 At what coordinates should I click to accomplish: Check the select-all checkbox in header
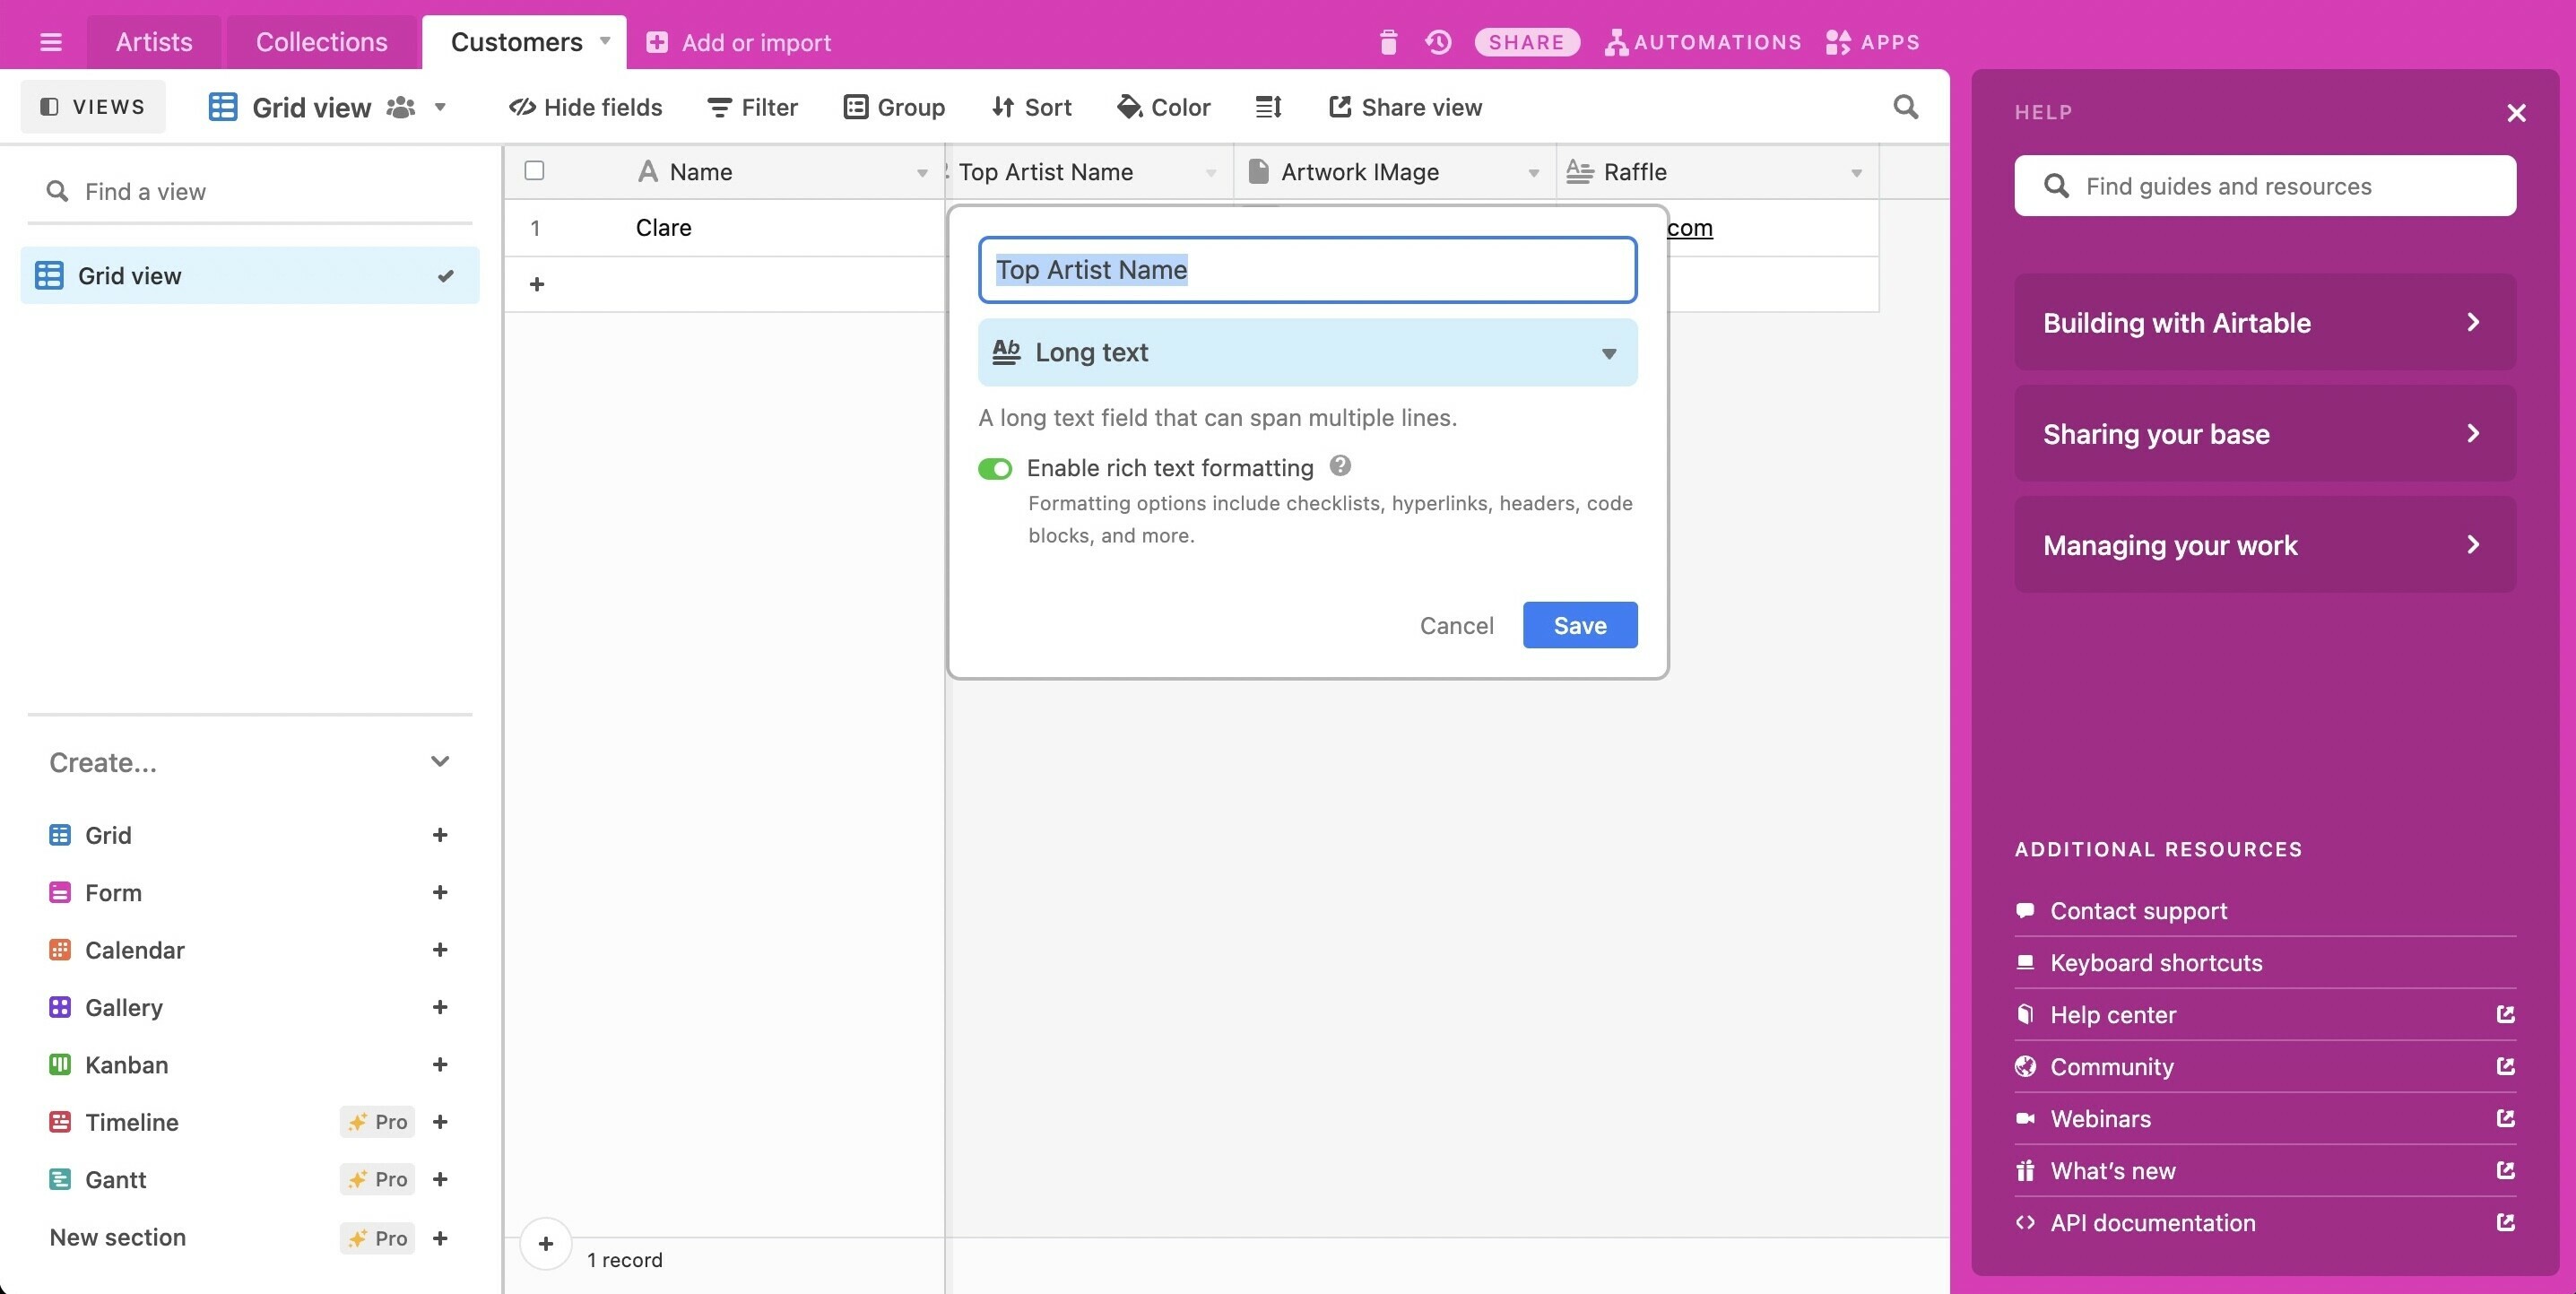(x=535, y=171)
